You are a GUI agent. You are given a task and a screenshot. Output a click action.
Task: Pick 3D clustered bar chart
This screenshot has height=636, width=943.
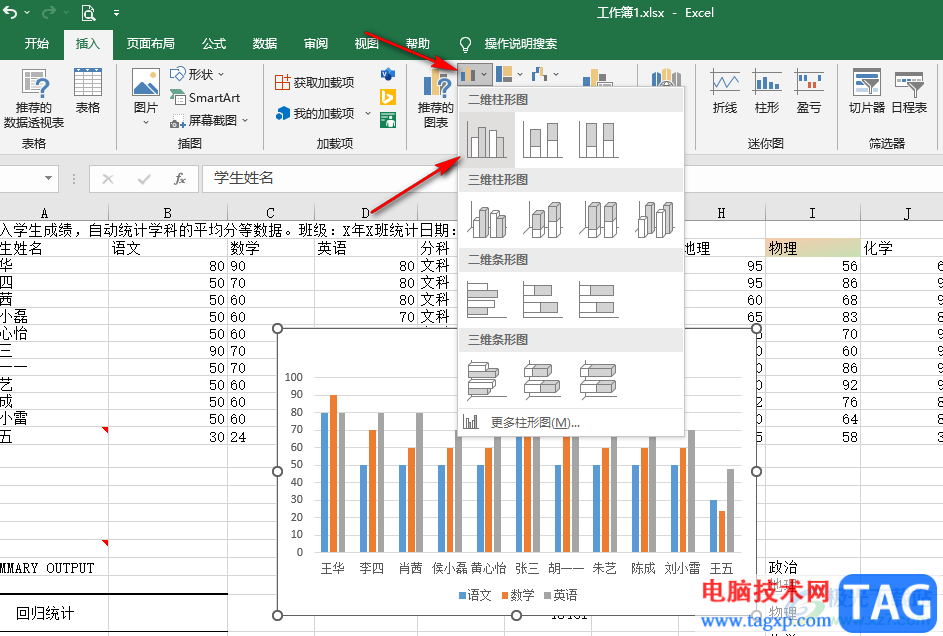pyautogui.click(x=487, y=379)
